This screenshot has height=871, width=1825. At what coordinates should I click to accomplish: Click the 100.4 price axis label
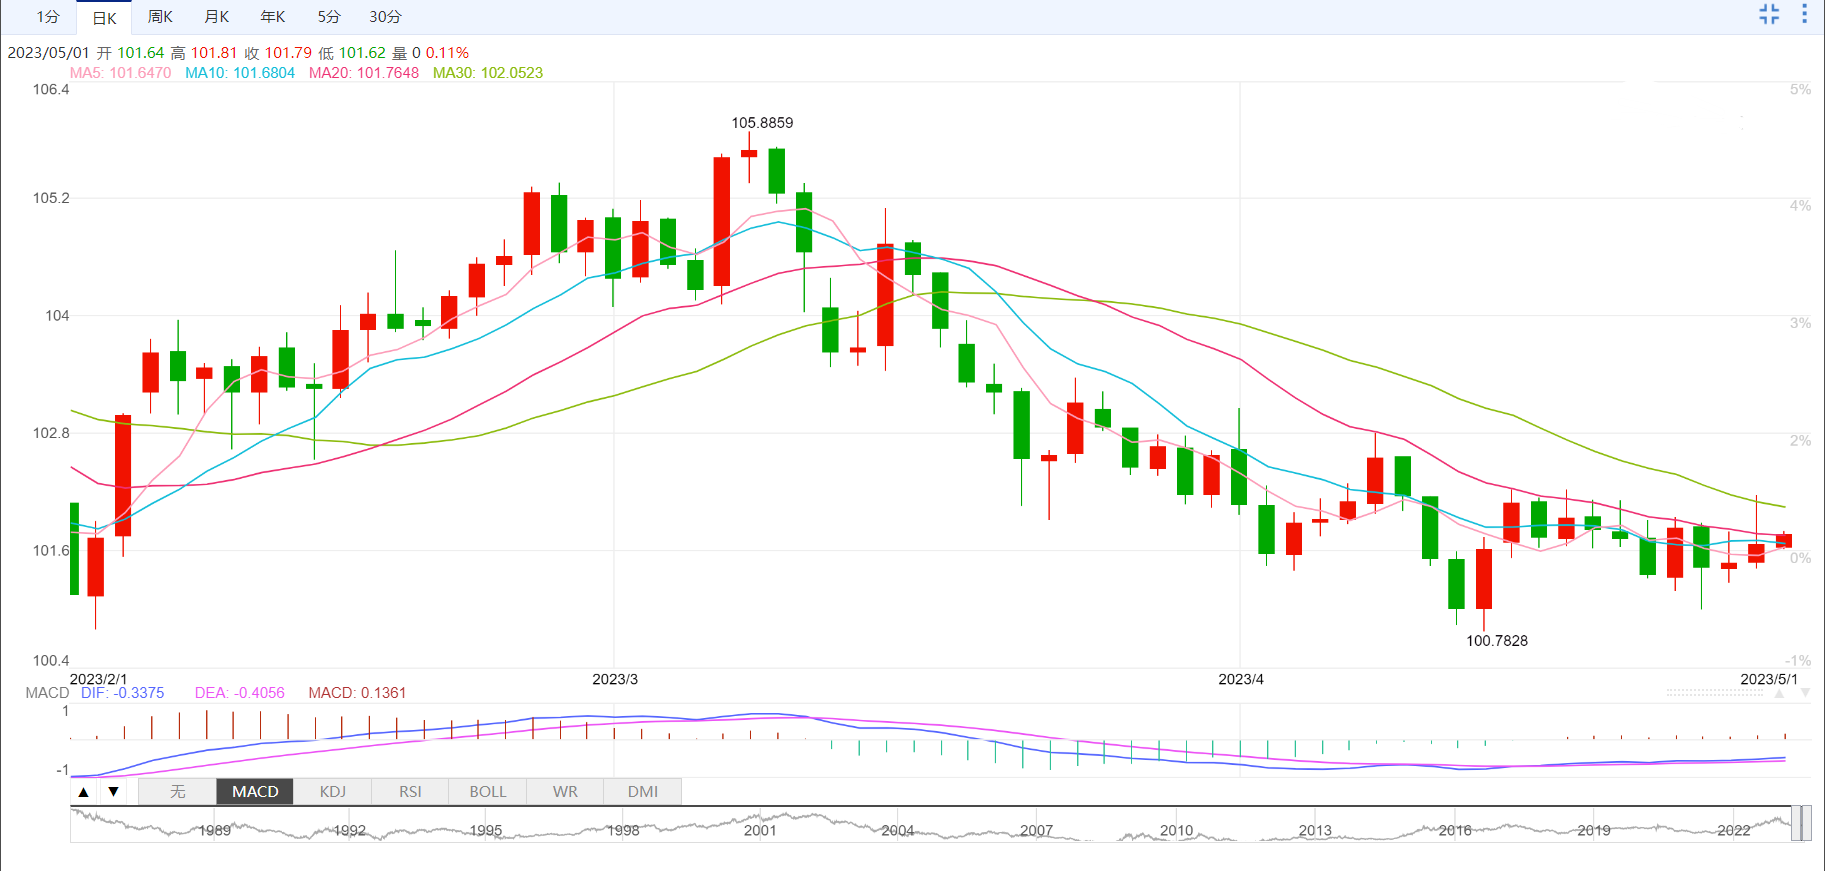click(51, 660)
